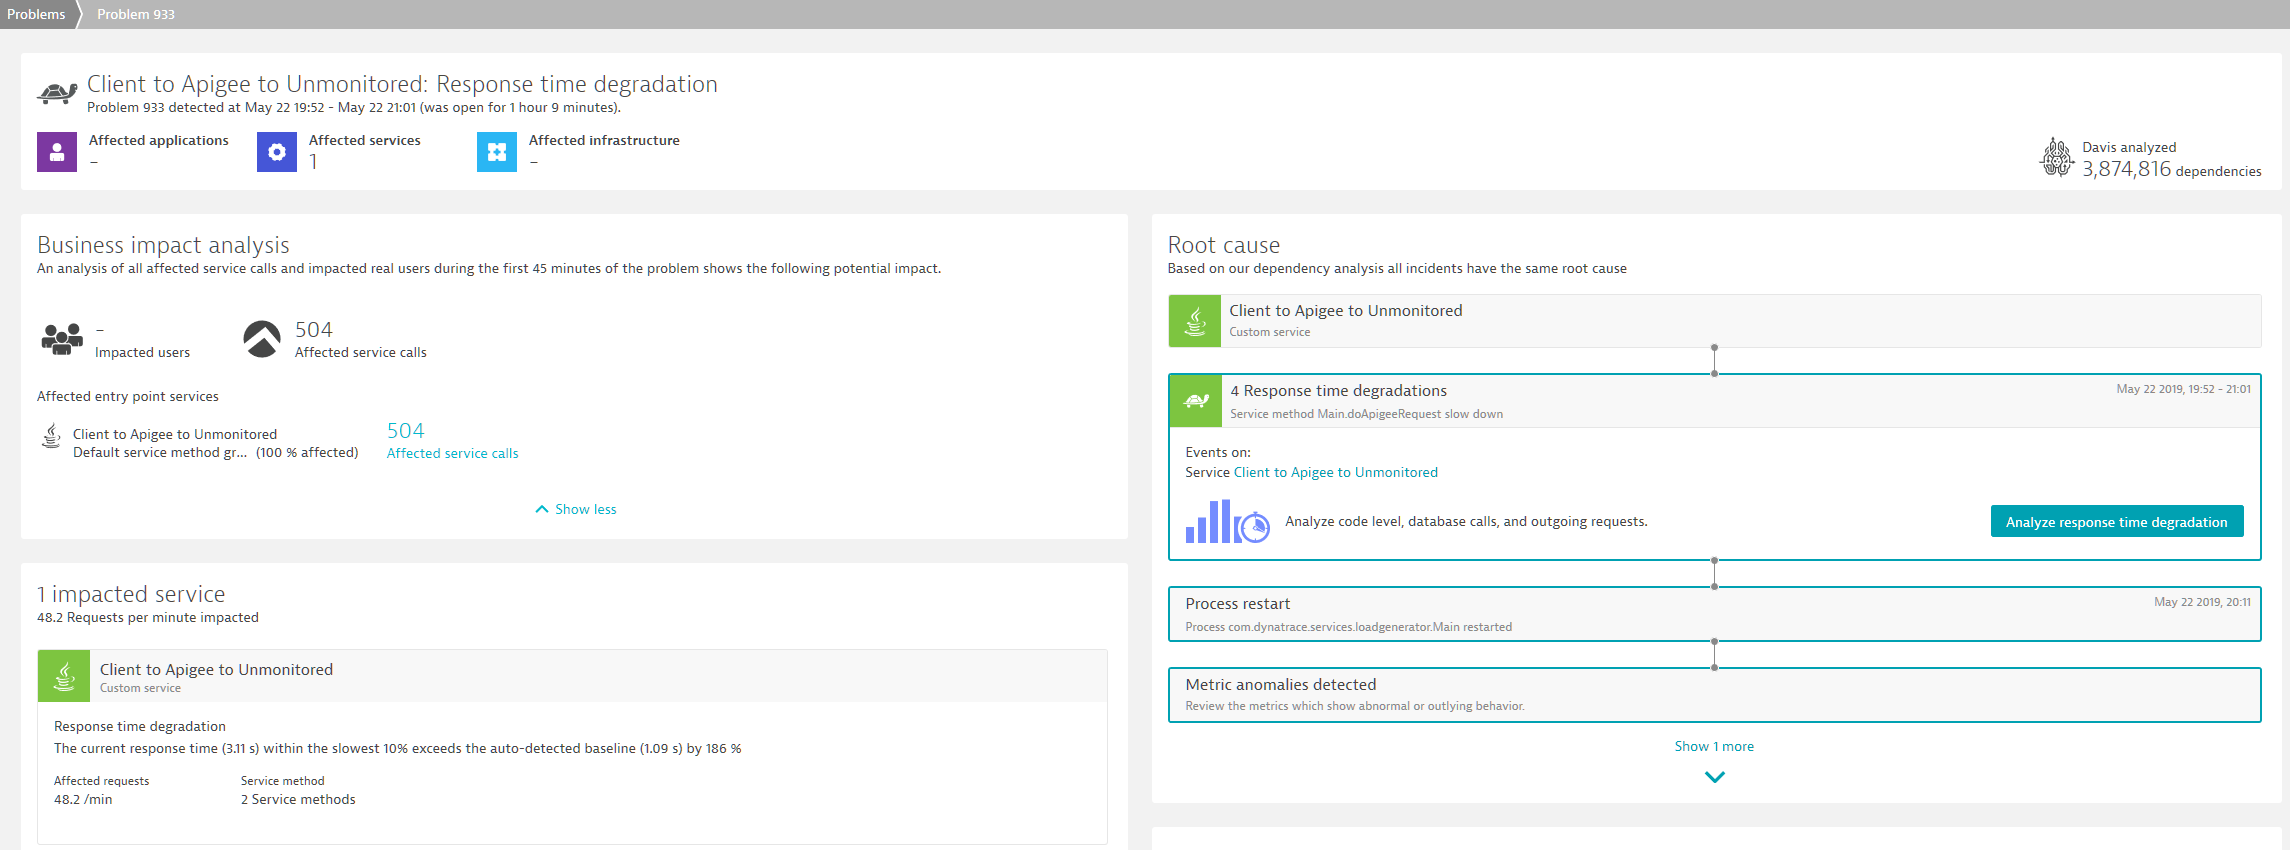
Task: Open Client to Apigee root cause service card
Action: (x=1714, y=321)
